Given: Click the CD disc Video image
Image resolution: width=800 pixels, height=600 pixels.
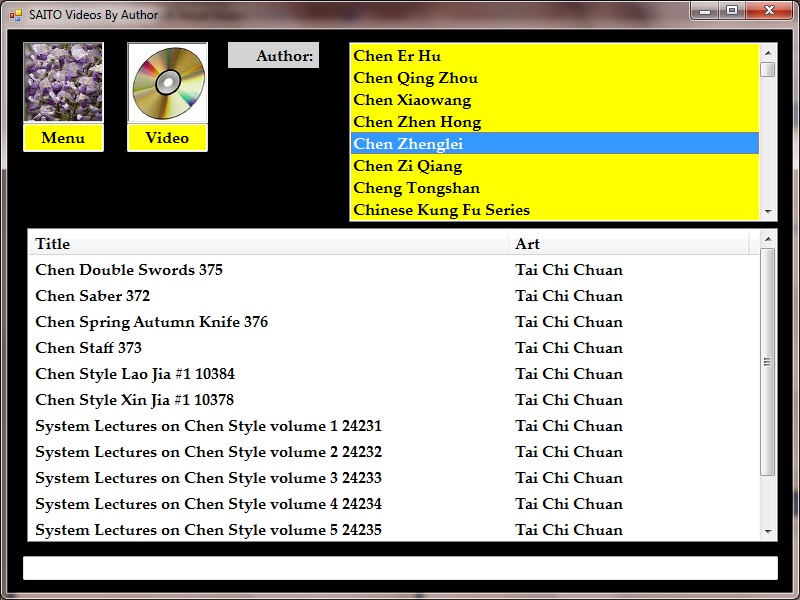Looking at the screenshot, I should [167, 82].
